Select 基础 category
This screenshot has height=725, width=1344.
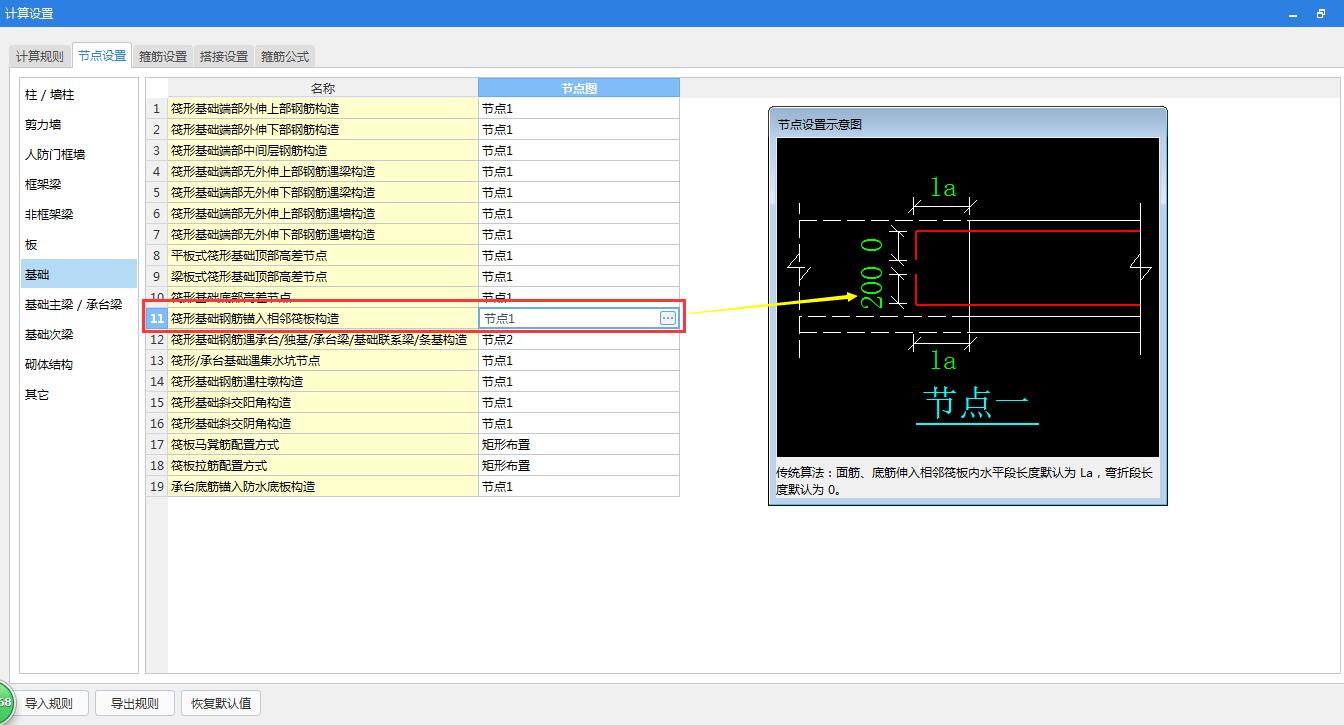[79, 274]
